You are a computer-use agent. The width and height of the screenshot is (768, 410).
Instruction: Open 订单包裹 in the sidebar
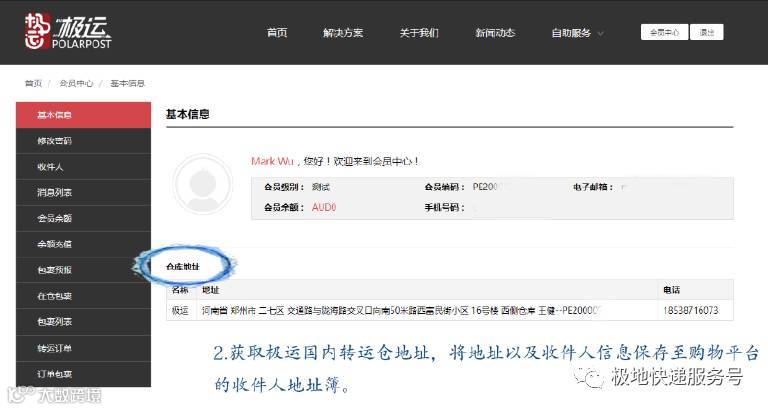point(83,374)
